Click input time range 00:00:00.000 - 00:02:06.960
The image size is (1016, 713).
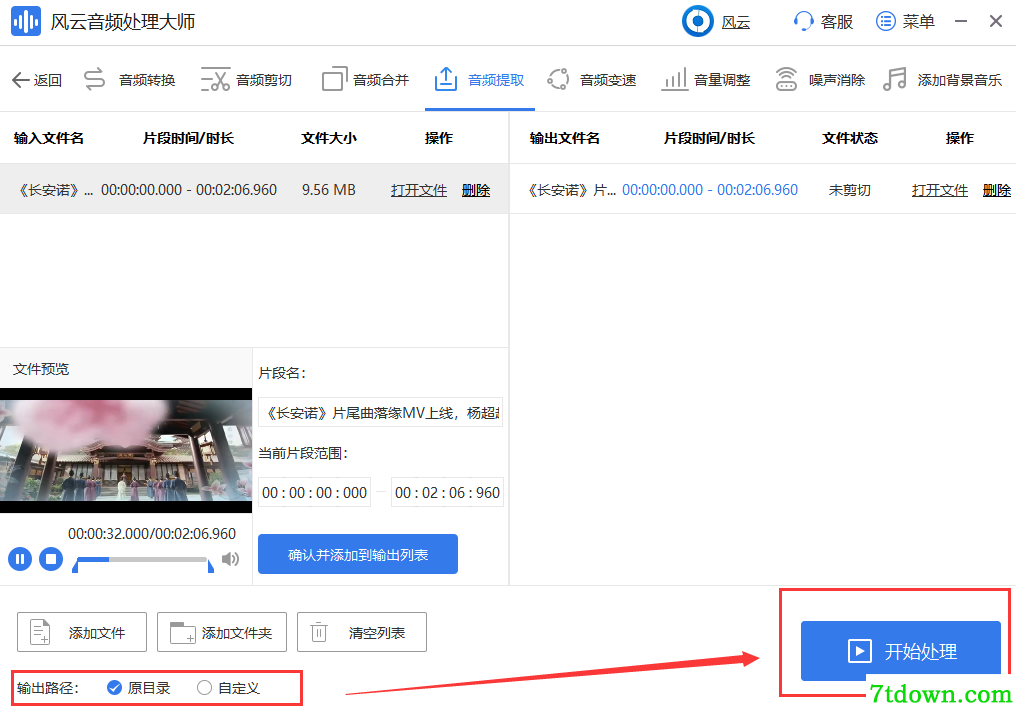tap(189, 190)
